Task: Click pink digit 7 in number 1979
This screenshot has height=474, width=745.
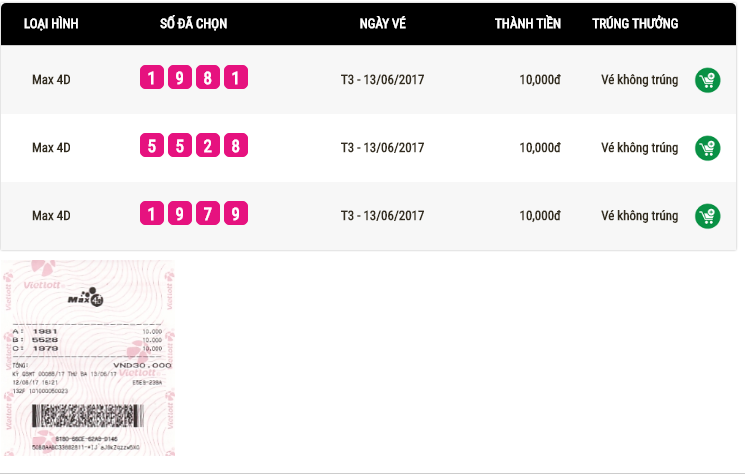Action: pos(208,213)
